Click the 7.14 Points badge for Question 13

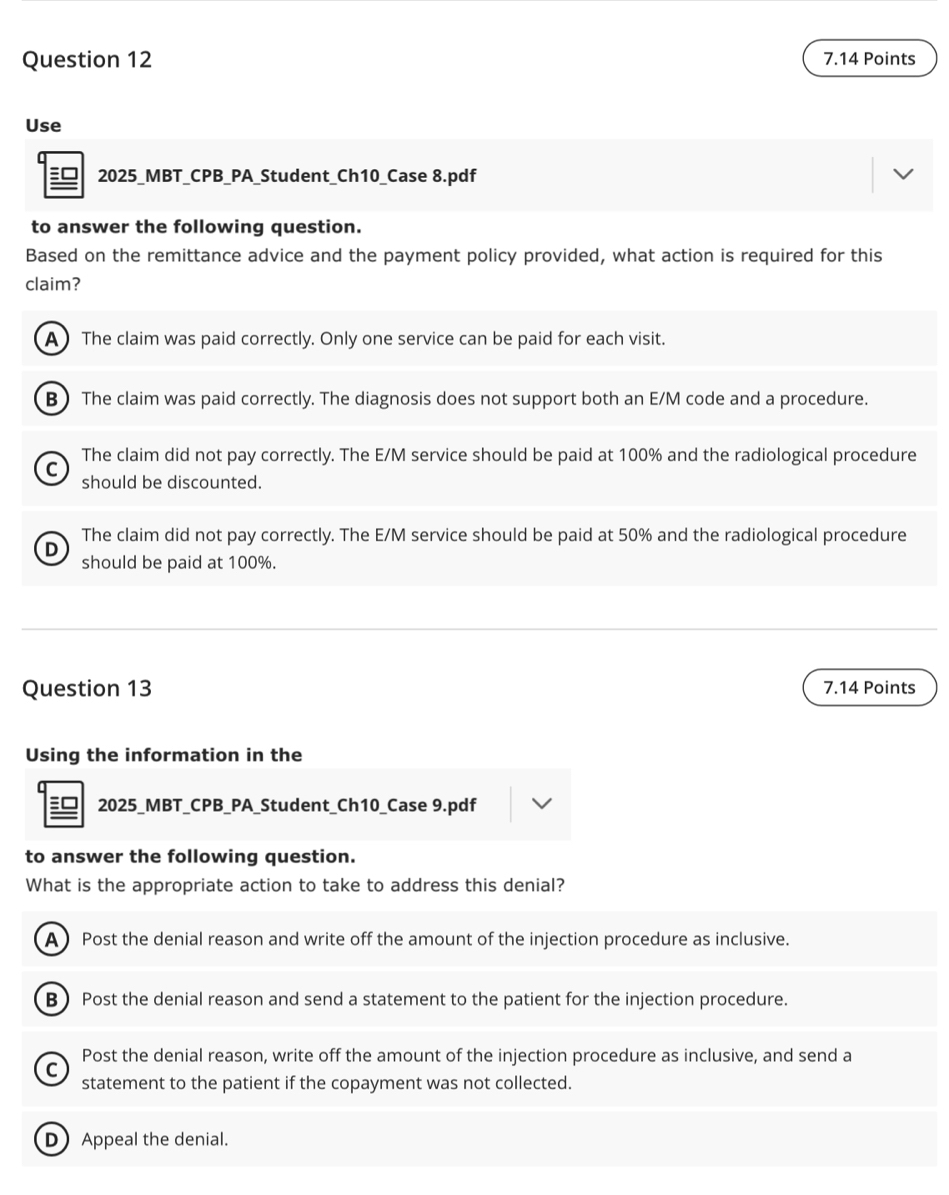pyautogui.click(x=868, y=687)
